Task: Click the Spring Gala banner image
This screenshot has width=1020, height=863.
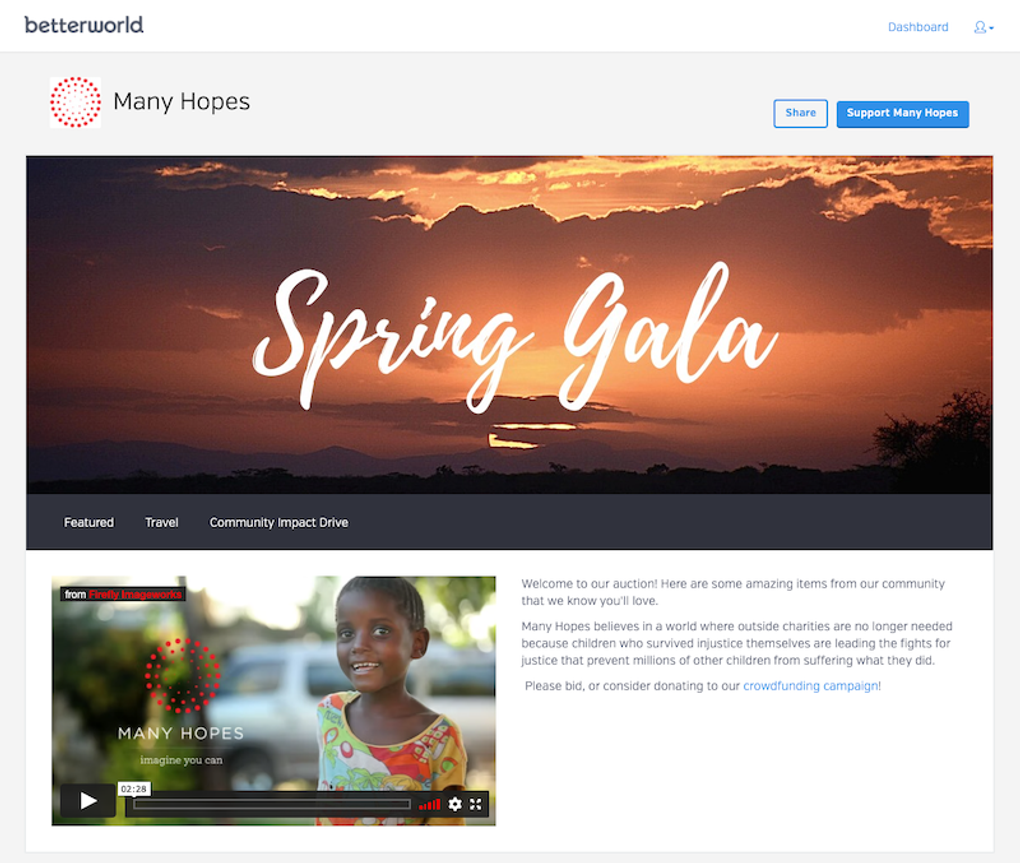Action: tap(509, 325)
